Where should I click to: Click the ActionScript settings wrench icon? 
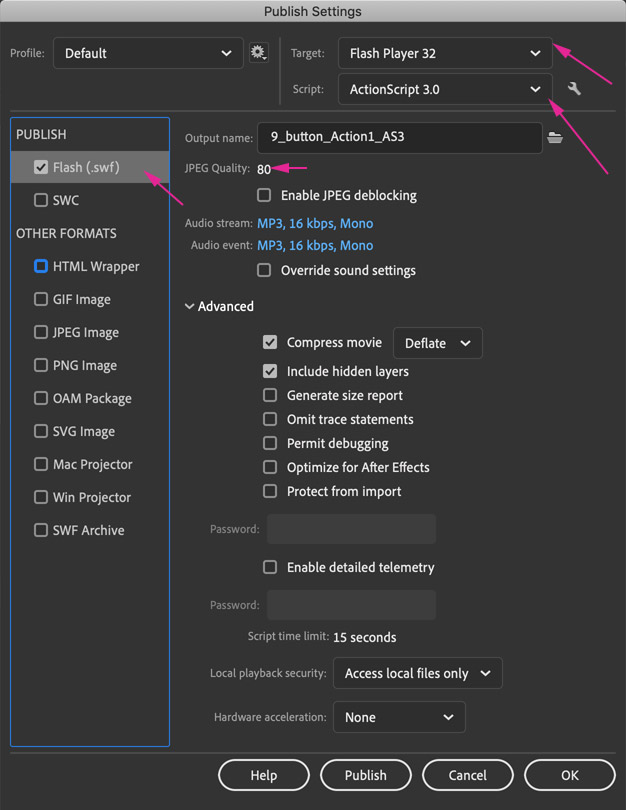pyautogui.click(x=574, y=89)
